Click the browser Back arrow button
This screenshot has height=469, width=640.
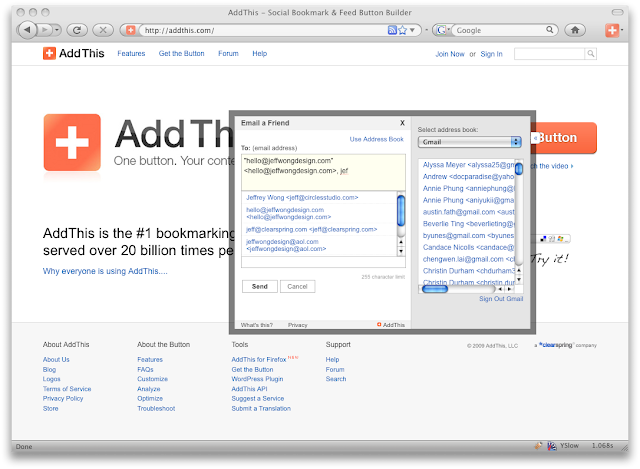click(27, 30)
